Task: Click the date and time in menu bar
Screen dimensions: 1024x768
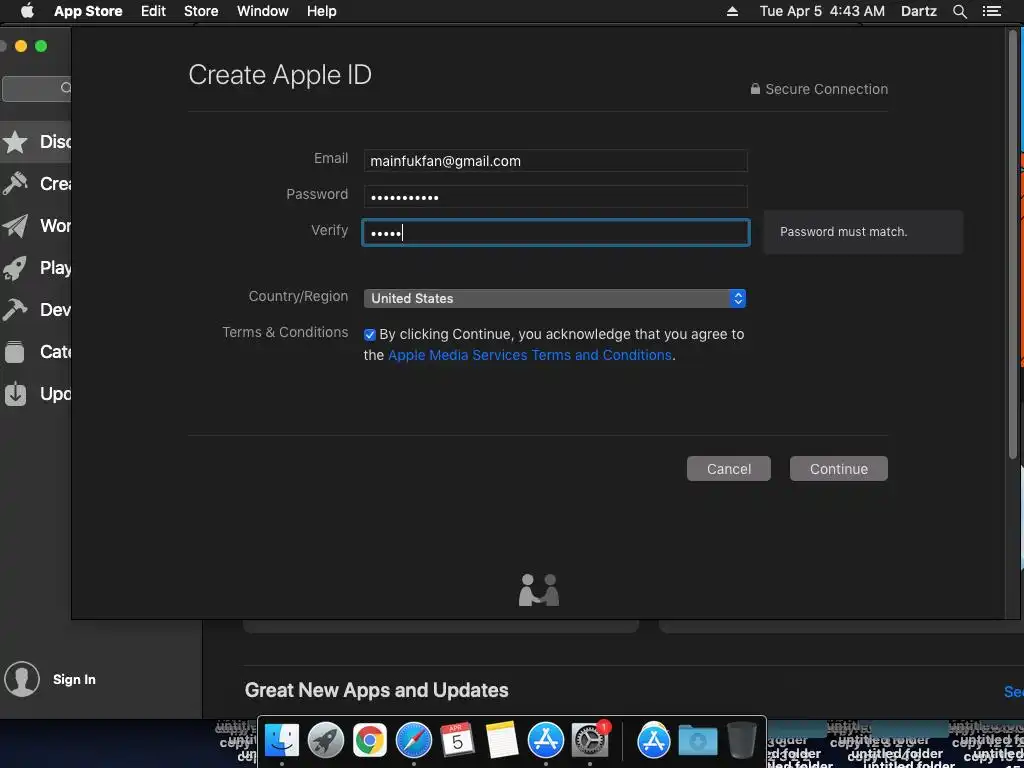Action: click(822, 11)
